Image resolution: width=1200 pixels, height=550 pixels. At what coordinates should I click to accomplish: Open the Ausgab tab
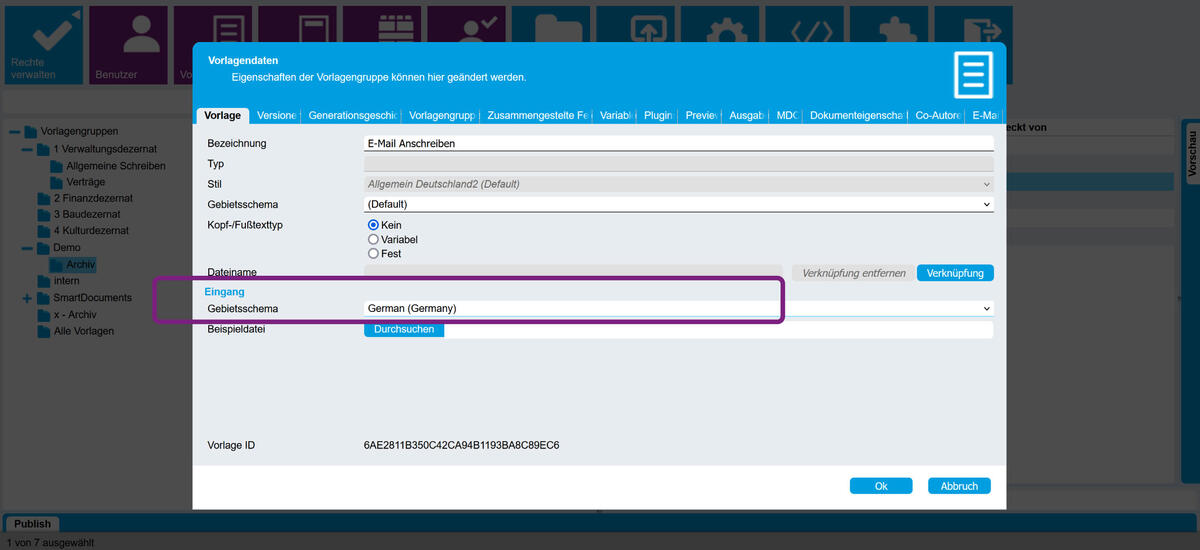tap(747, 116)
